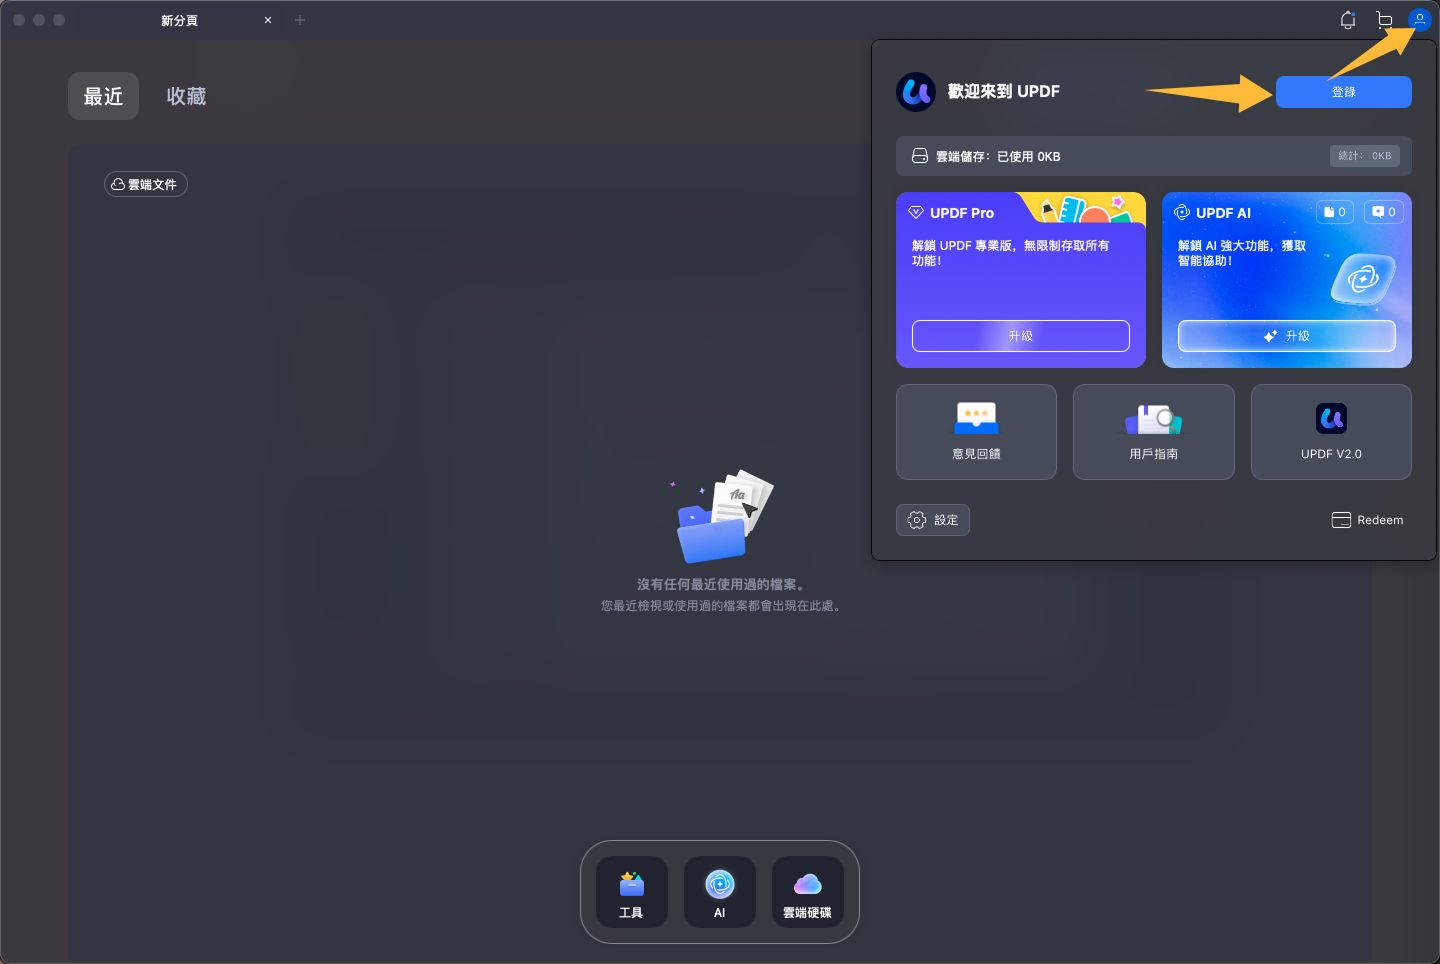This screenshot has width=1440, height=964.
Task: Click the 雲端儲存 已使用 0KB text
Action: click(x=998, y=157)
